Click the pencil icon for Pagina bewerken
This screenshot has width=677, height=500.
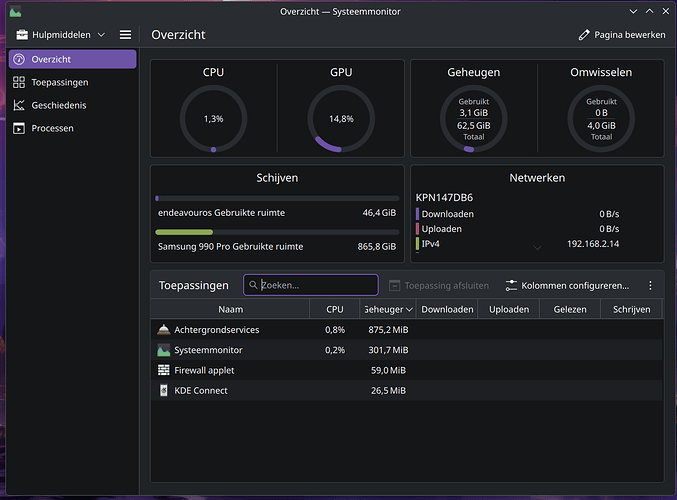click(x=585, y=35)
